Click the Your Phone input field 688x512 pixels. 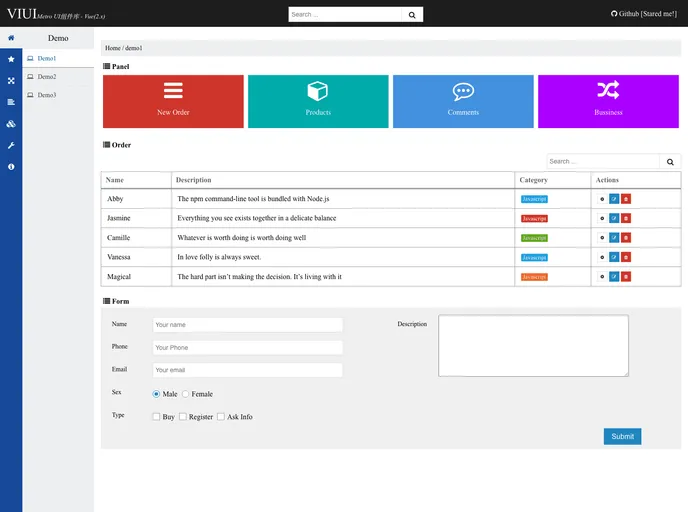[247, 347]
